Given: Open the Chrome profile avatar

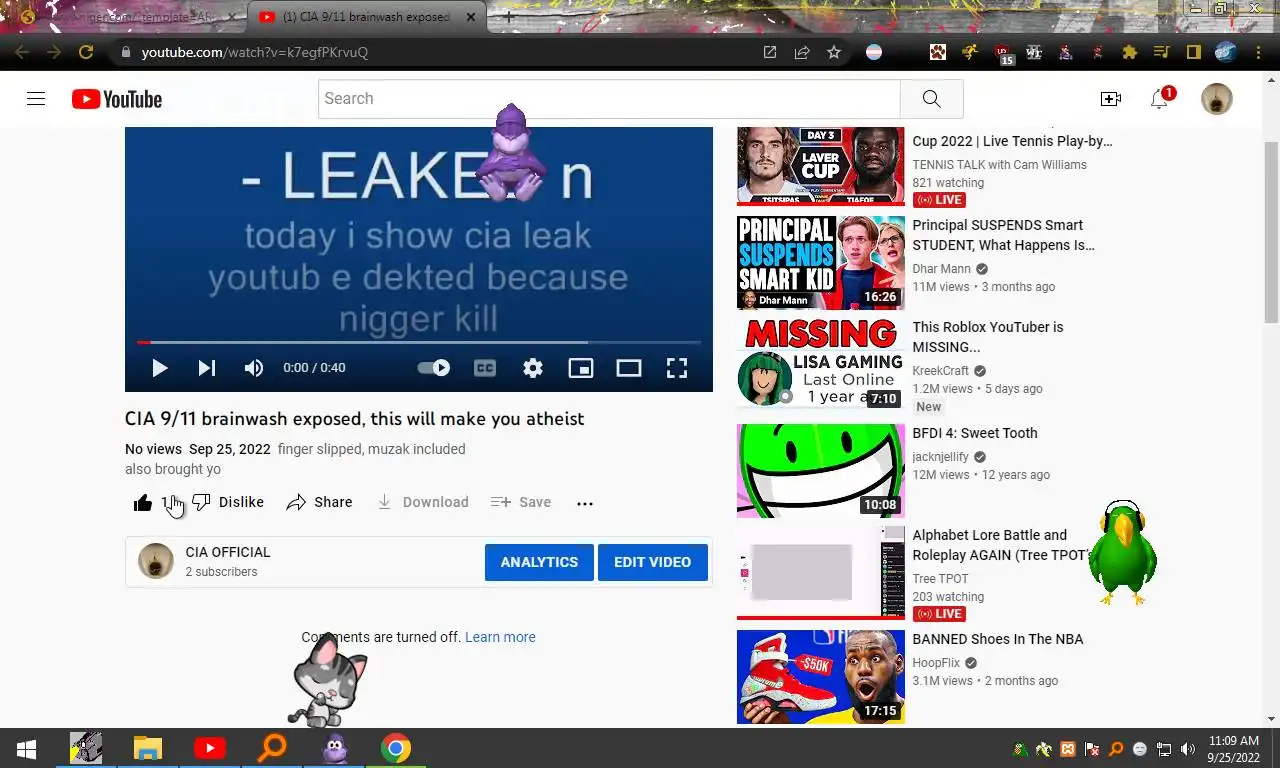Looking at the screenshot, I should 1226,52.
